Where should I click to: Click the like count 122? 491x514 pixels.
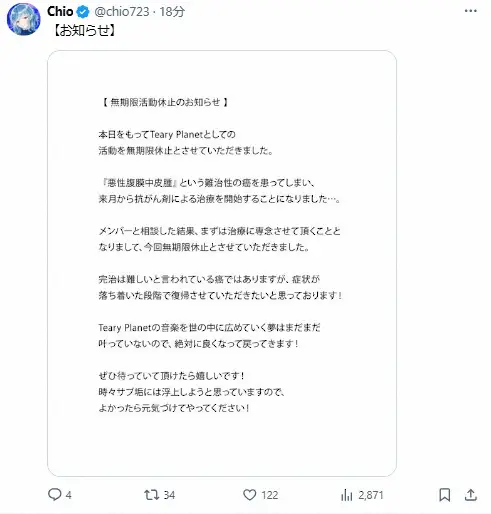270,495
